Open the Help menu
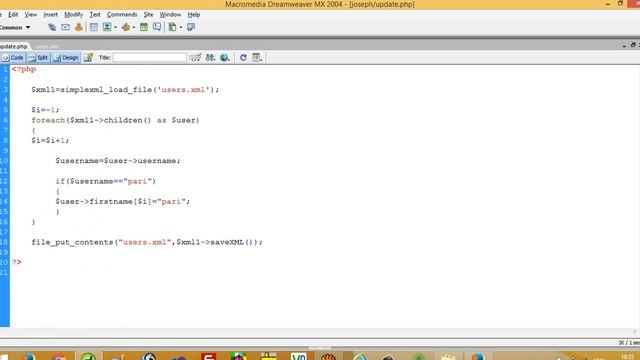The height and width of the screenshot is (360, 640). point(194,14)
